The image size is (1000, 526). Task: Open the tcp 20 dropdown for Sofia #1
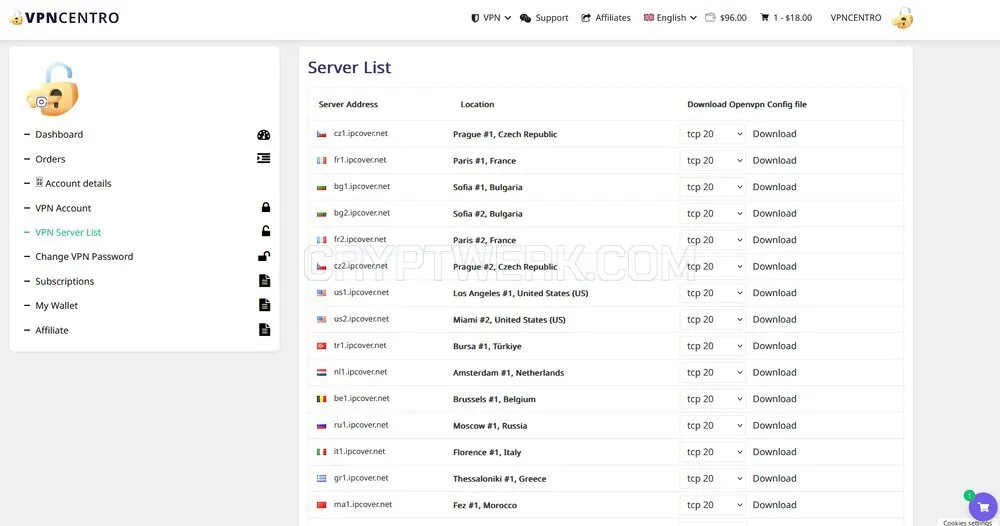713,187
